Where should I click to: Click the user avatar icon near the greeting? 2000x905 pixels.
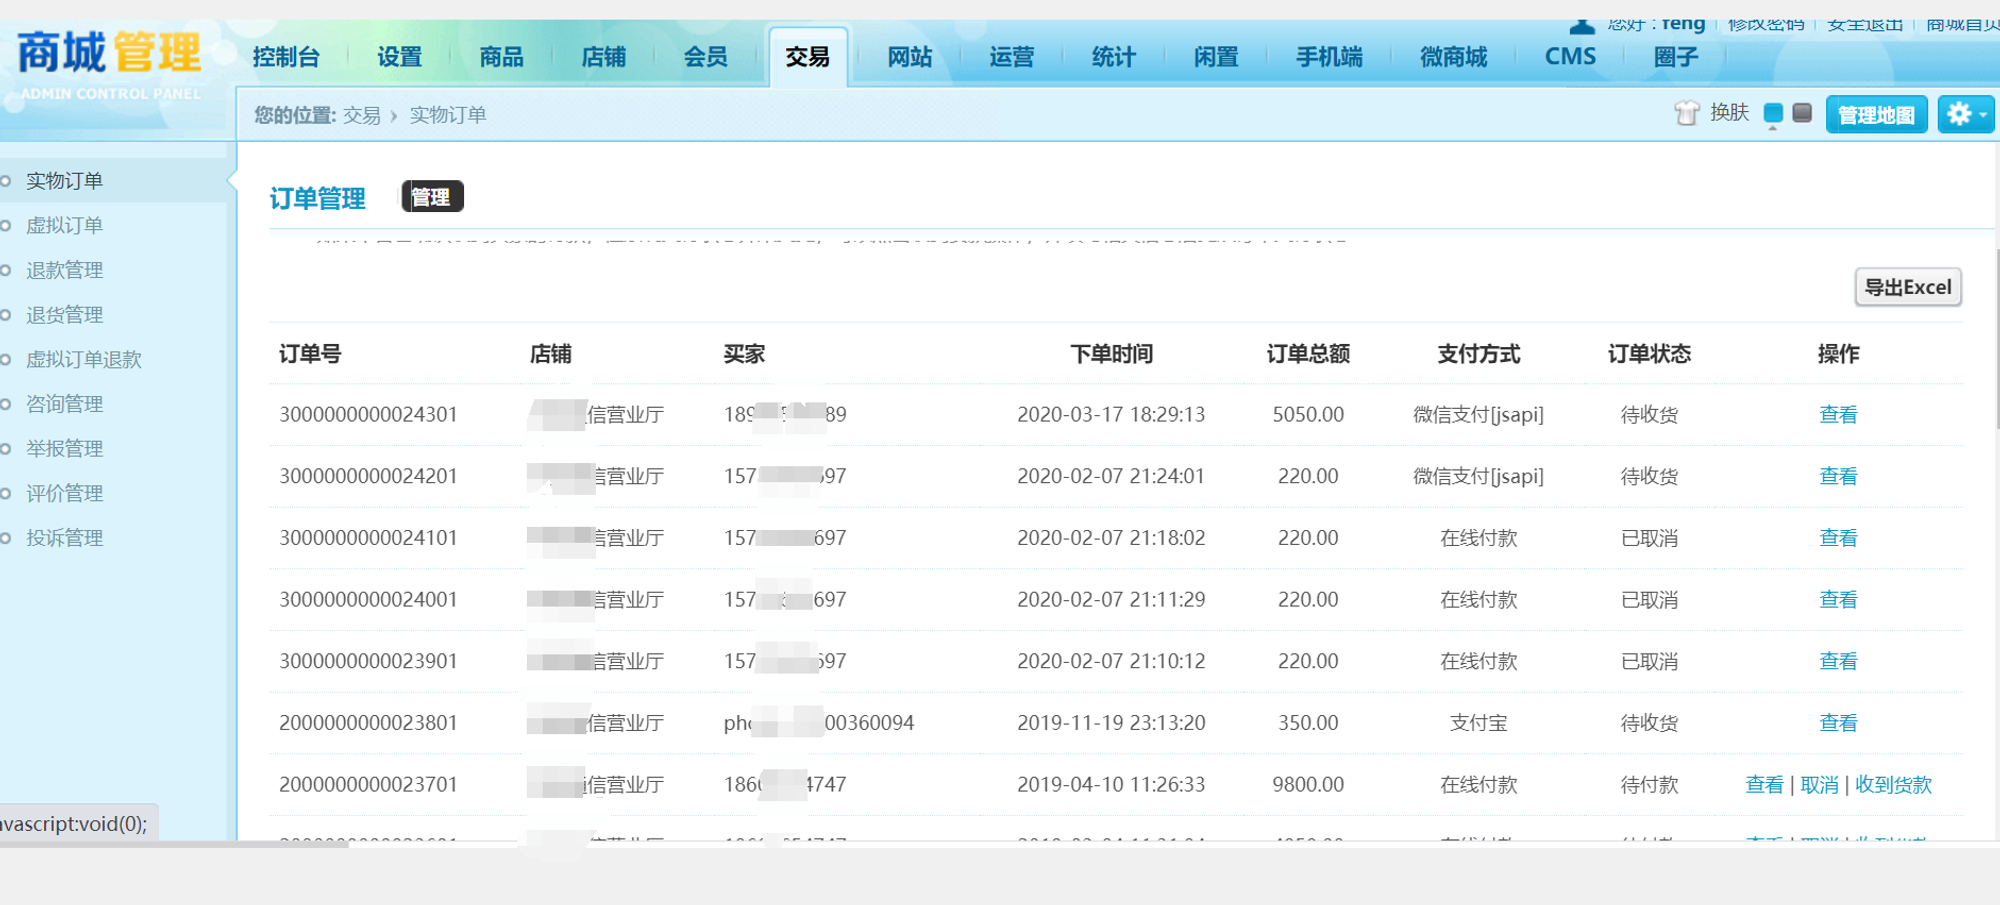[x=1582, y=26]
